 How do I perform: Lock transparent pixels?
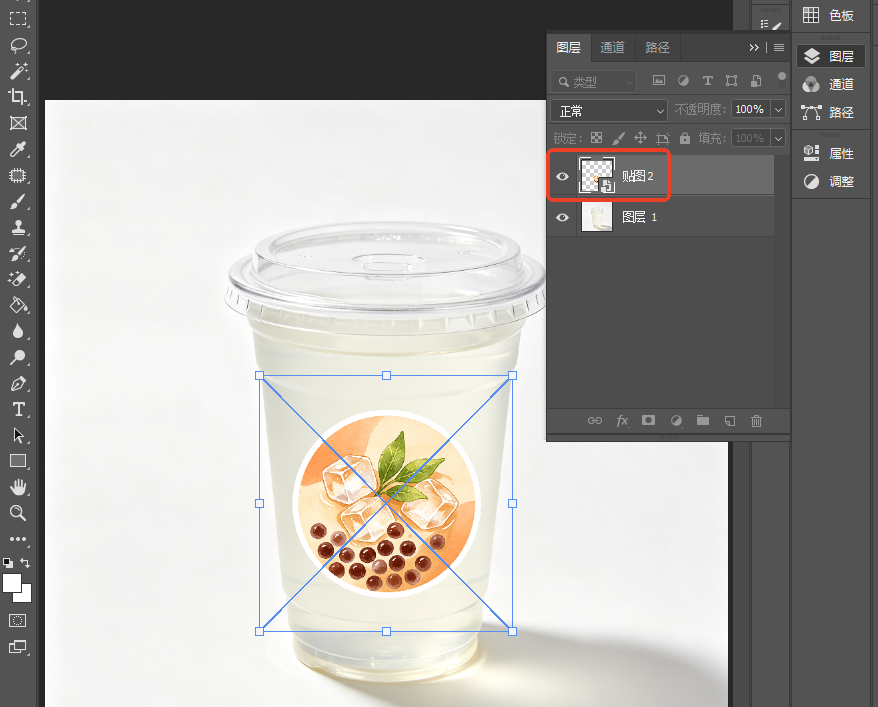tap(597, 138)
